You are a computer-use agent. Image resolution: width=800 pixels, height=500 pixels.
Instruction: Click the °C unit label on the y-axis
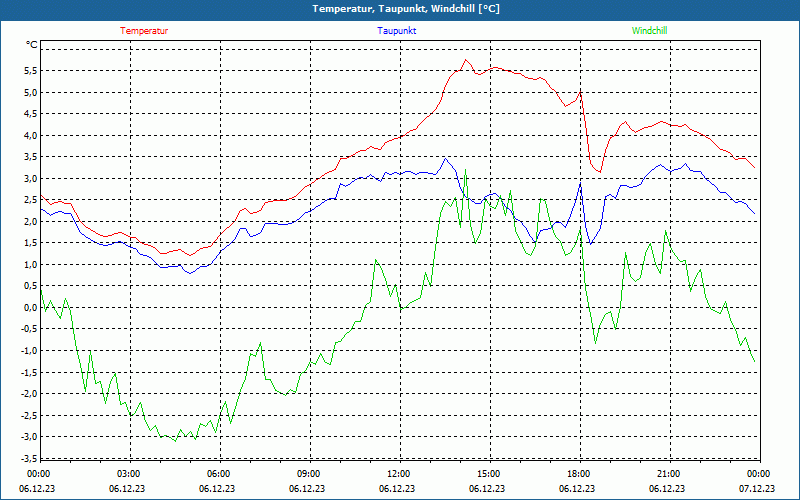[x=32, y=45]
